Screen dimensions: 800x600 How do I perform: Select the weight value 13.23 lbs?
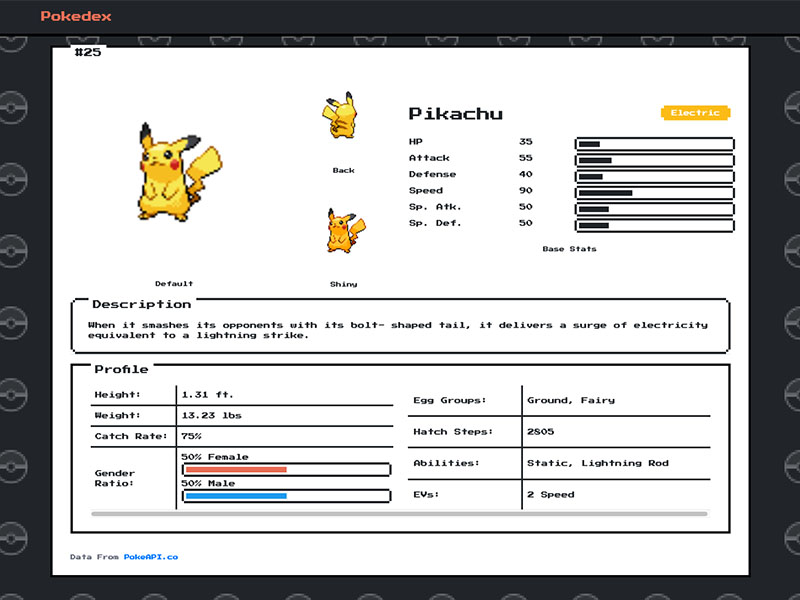211,415
